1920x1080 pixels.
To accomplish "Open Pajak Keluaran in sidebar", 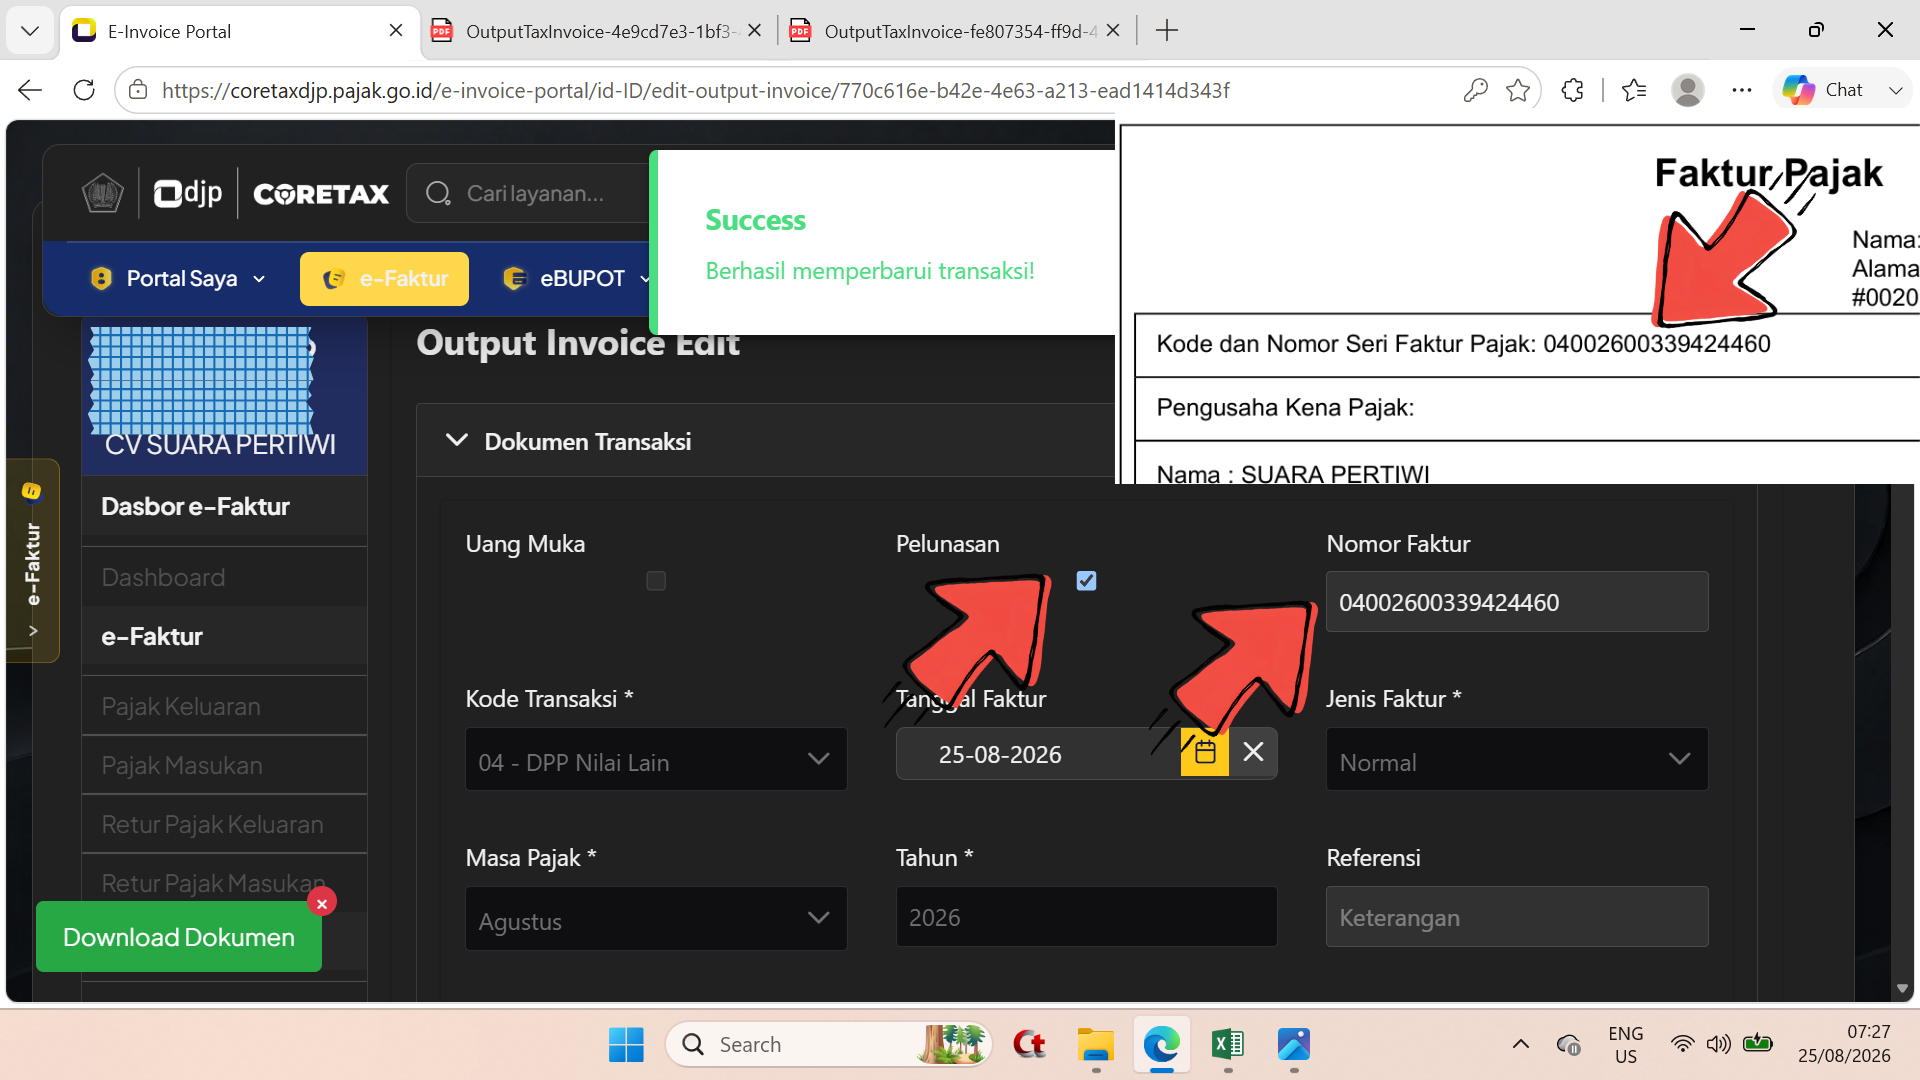I will coord(181,706).
